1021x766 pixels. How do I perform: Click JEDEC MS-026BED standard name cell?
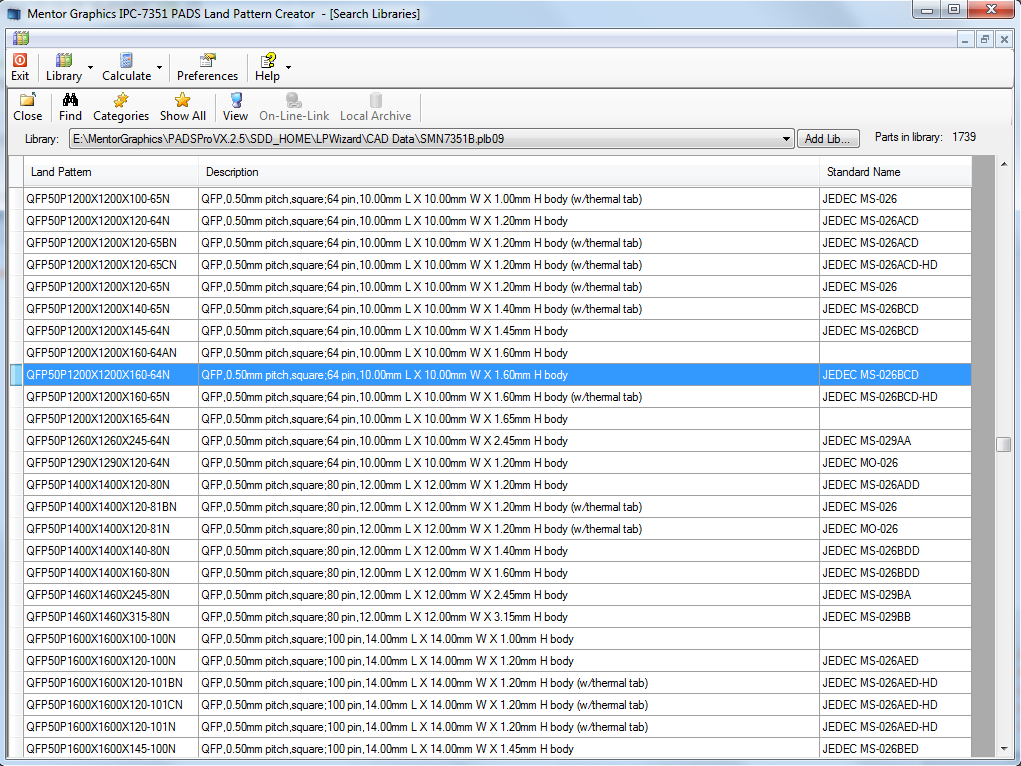coord(895,748)
